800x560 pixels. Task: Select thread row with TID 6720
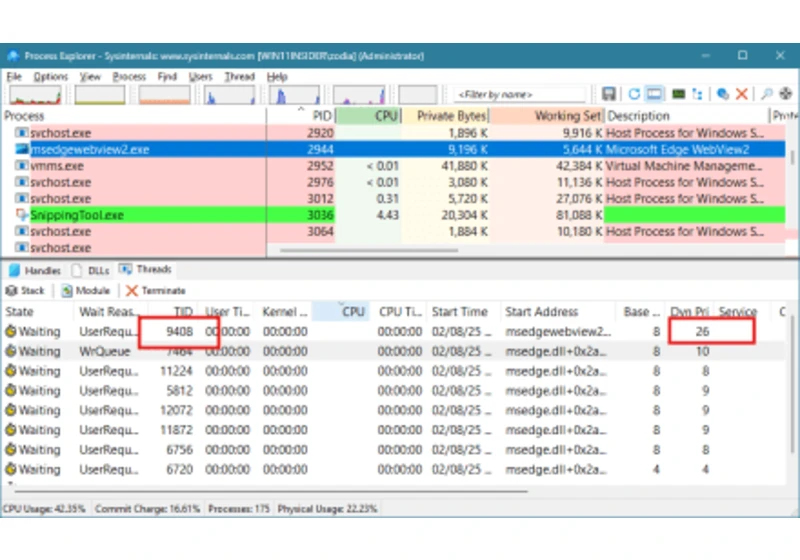coord(393,469)
